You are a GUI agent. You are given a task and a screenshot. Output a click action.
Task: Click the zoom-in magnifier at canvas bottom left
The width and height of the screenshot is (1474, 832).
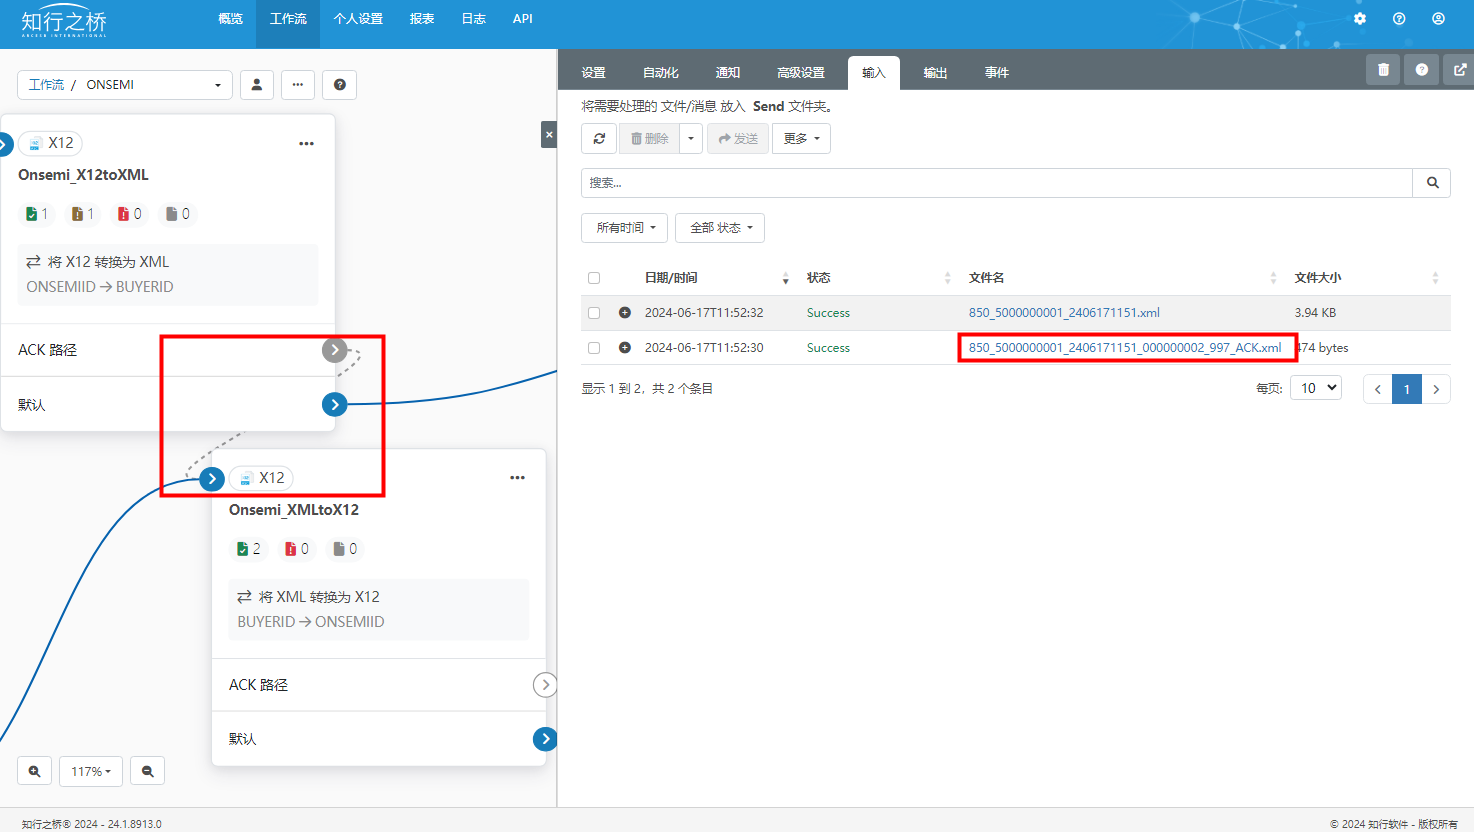click(34, 770)
